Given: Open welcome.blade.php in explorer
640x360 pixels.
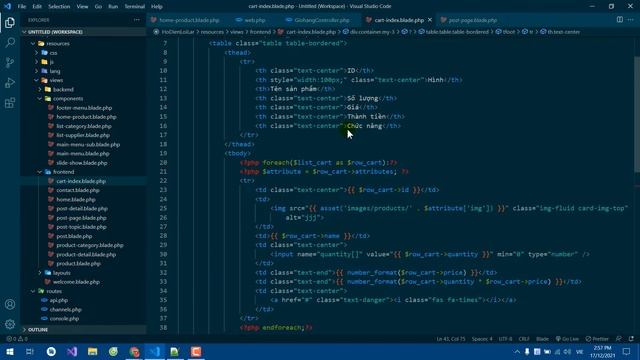Looking at the screenshot, I should coord(76,282).
